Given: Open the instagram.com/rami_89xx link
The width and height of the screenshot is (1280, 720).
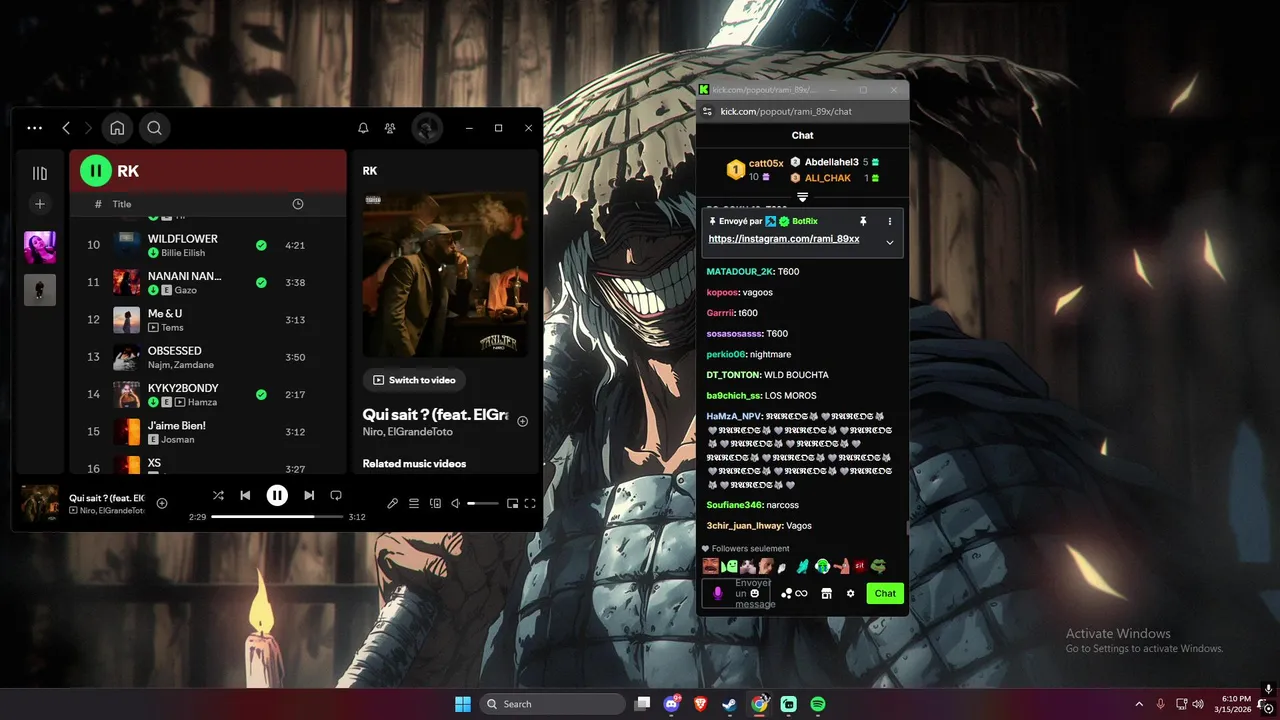Looking at the screenshot, I should pos(784,239).
